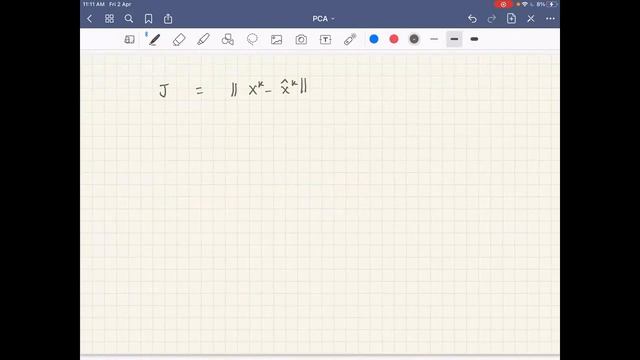The height and width of the screenshot is (360, 640).
Task: Close the document with X icon
Action: point(531,19)
